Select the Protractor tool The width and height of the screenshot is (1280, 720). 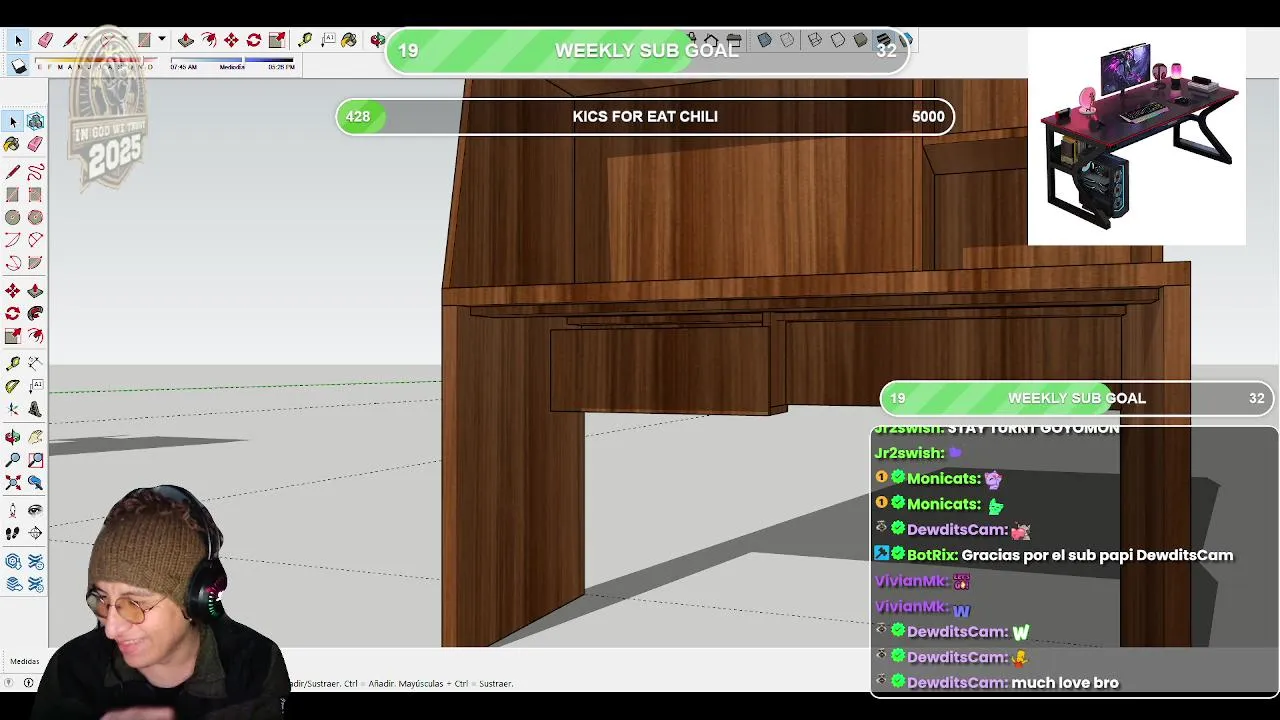(13, 386)
